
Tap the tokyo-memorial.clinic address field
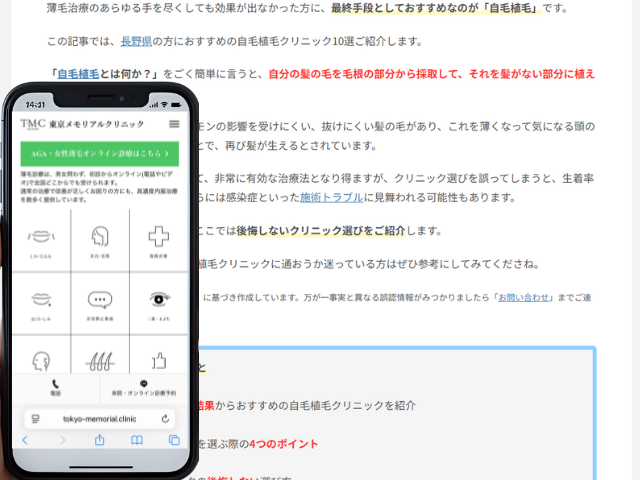(98, 418)
